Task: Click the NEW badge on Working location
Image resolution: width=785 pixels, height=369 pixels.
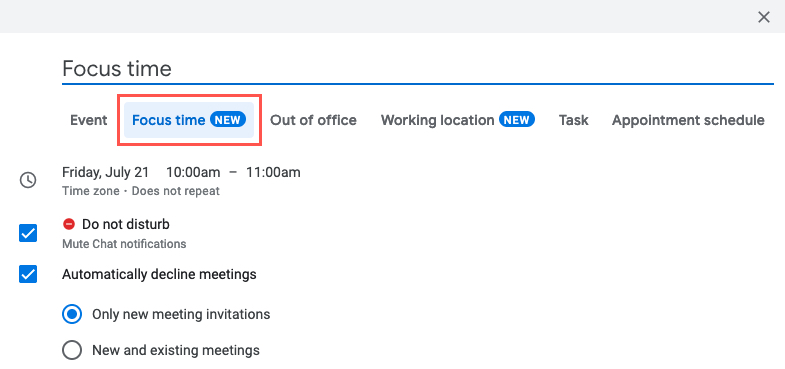Action: pyautogui.click(x=517, y=120)
